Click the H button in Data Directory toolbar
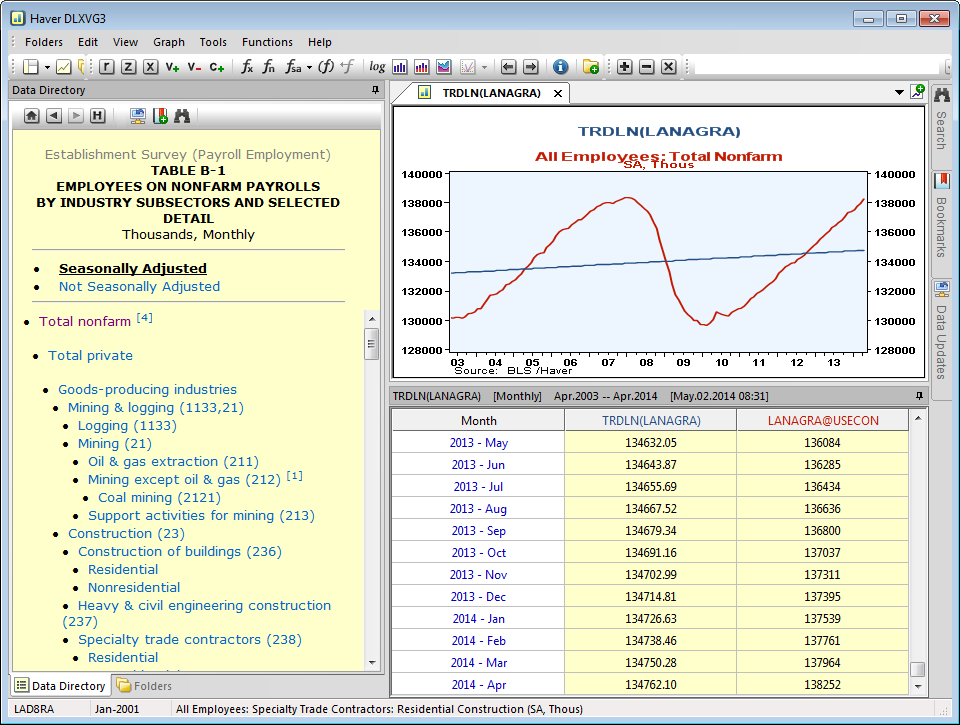This screenshot has height=725, width=960. pos(97,116)
